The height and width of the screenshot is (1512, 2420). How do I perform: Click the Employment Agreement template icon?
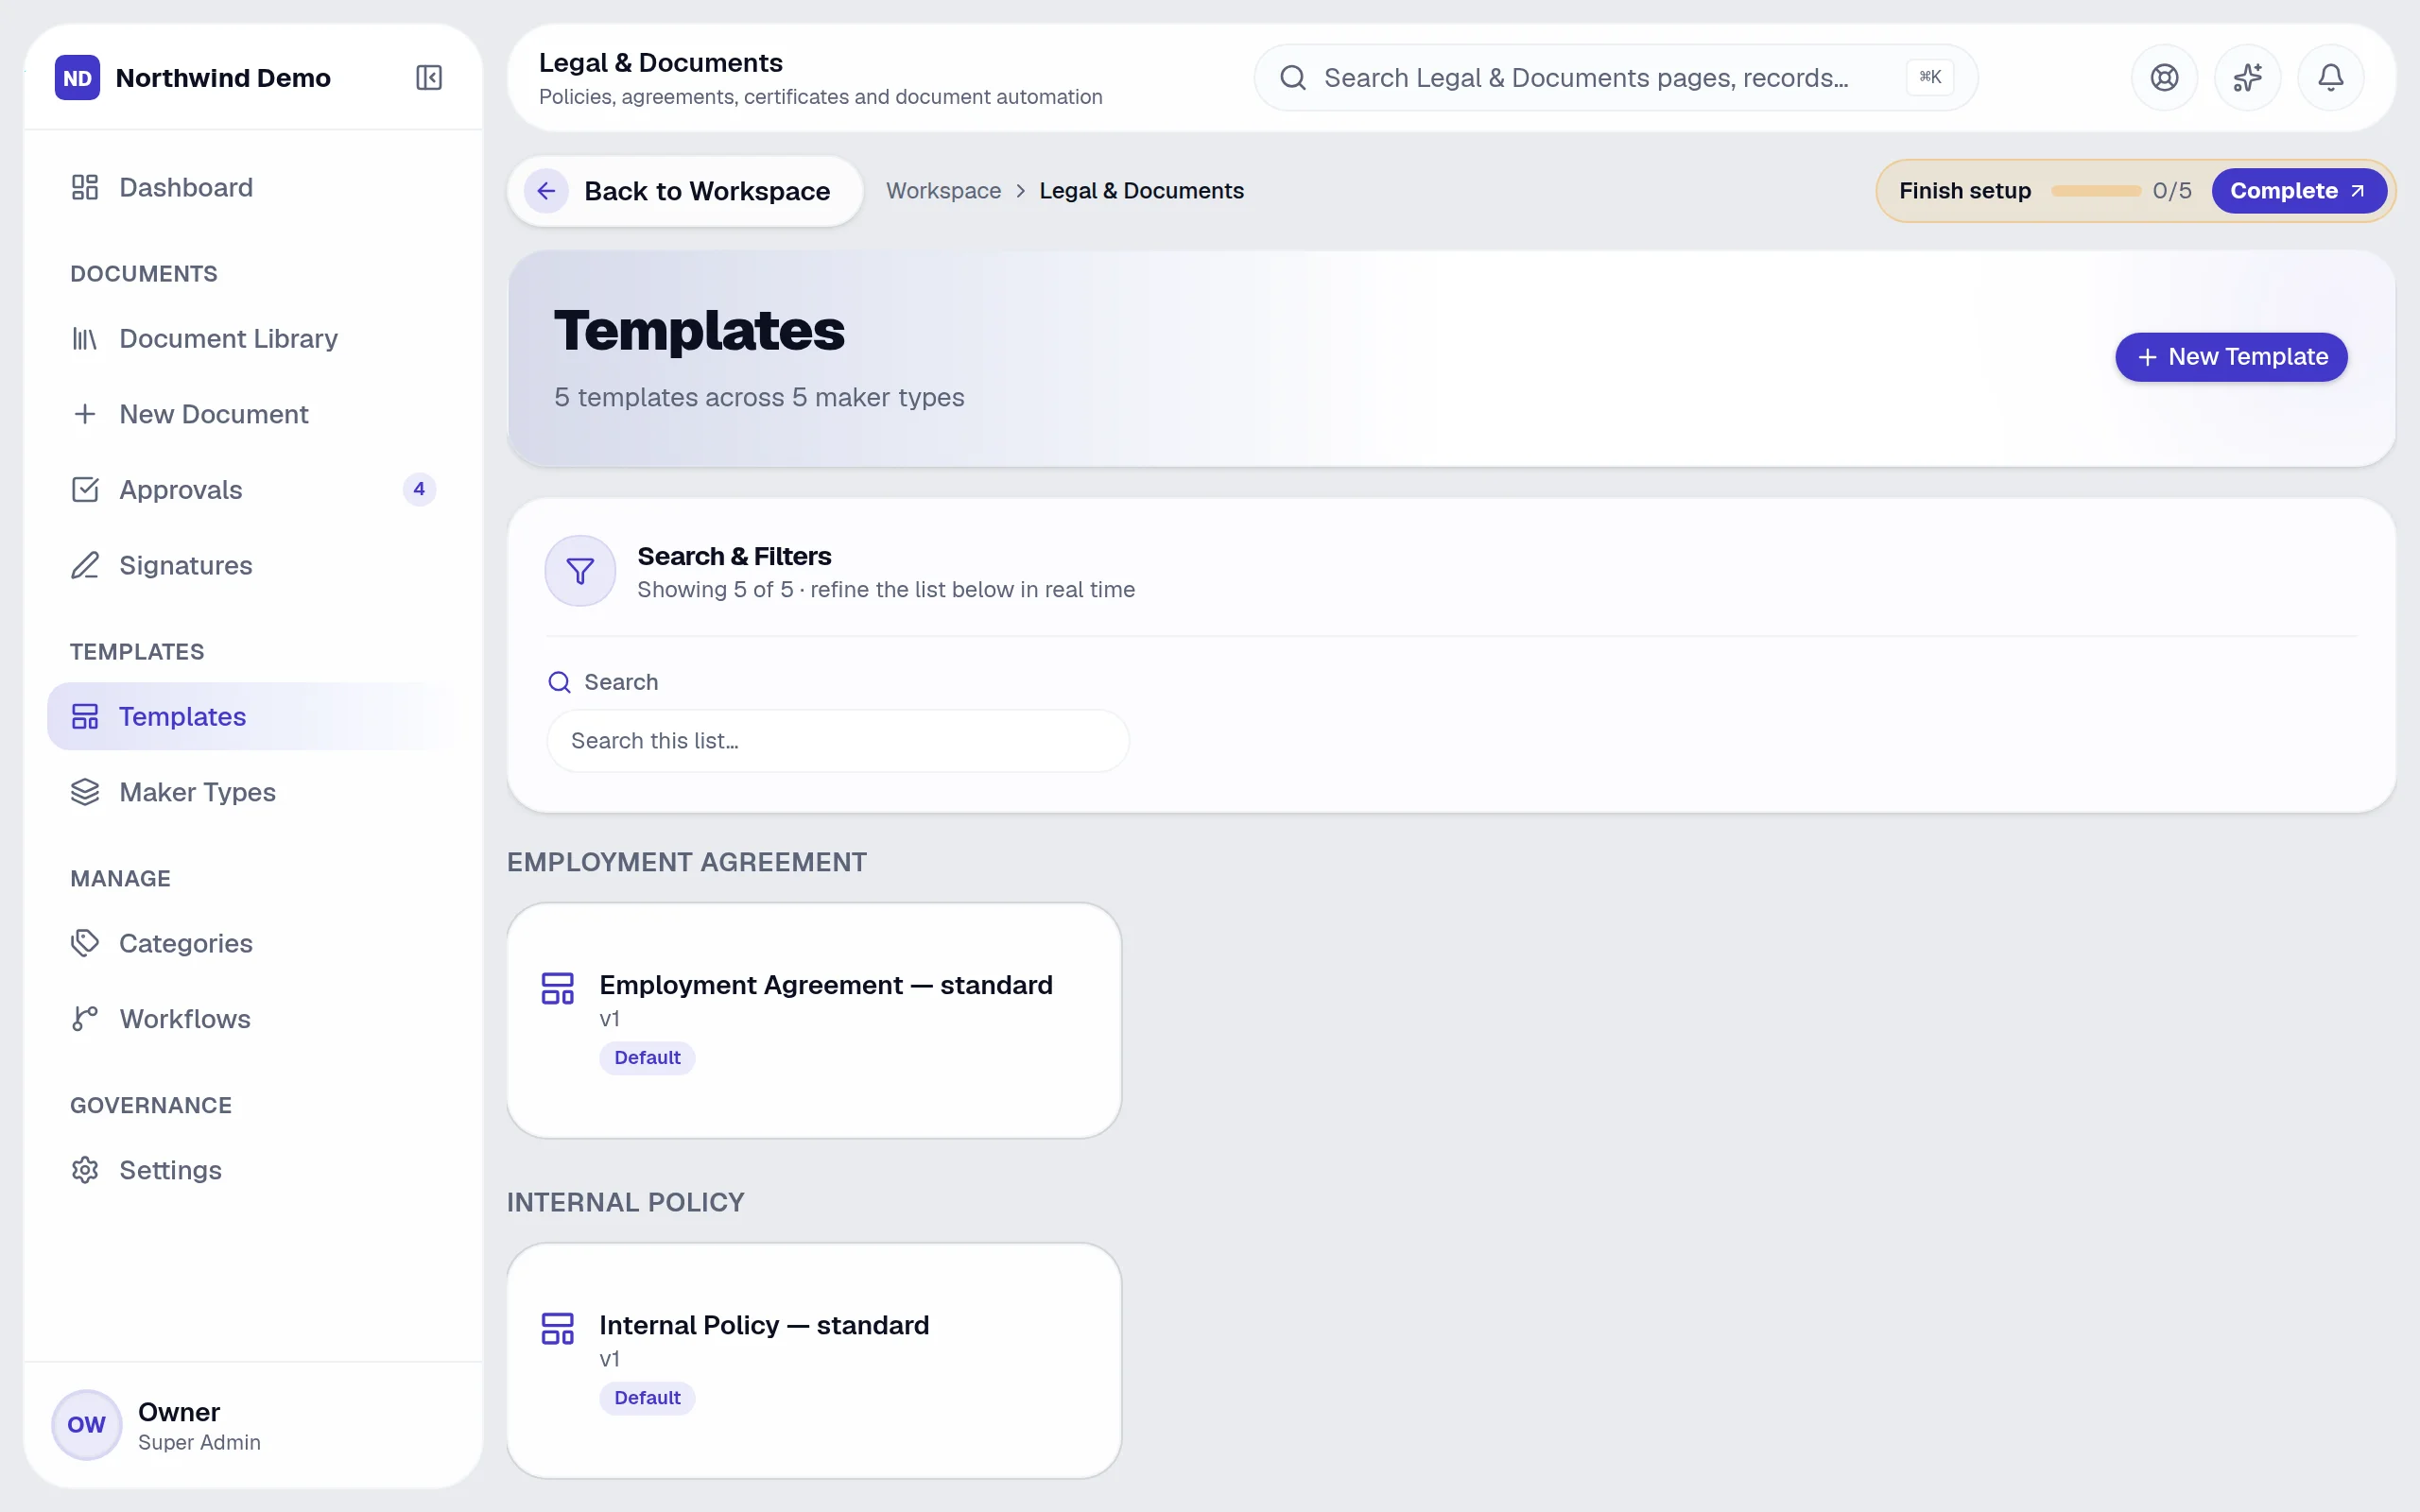pos(557,988)
